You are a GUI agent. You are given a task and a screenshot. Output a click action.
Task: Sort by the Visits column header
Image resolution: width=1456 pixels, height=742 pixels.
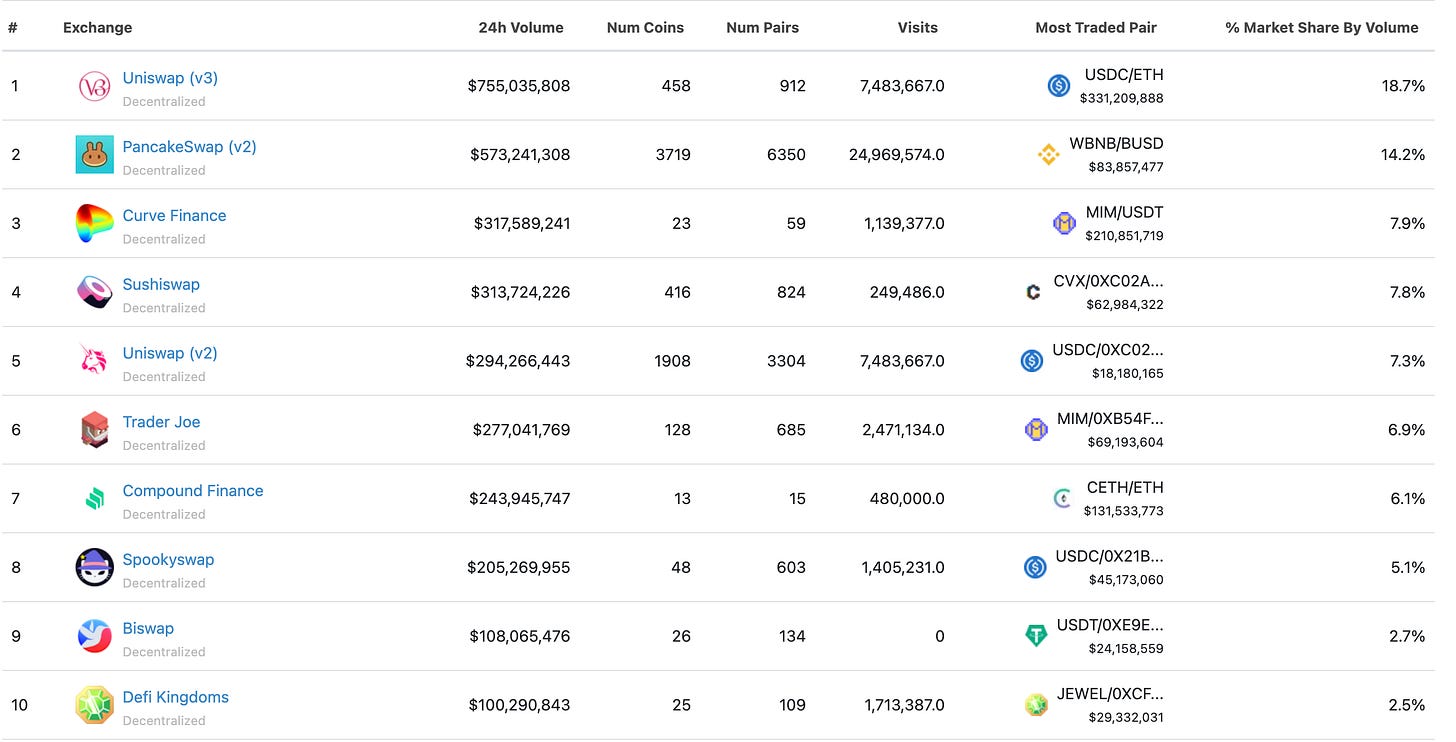point(918,28)
